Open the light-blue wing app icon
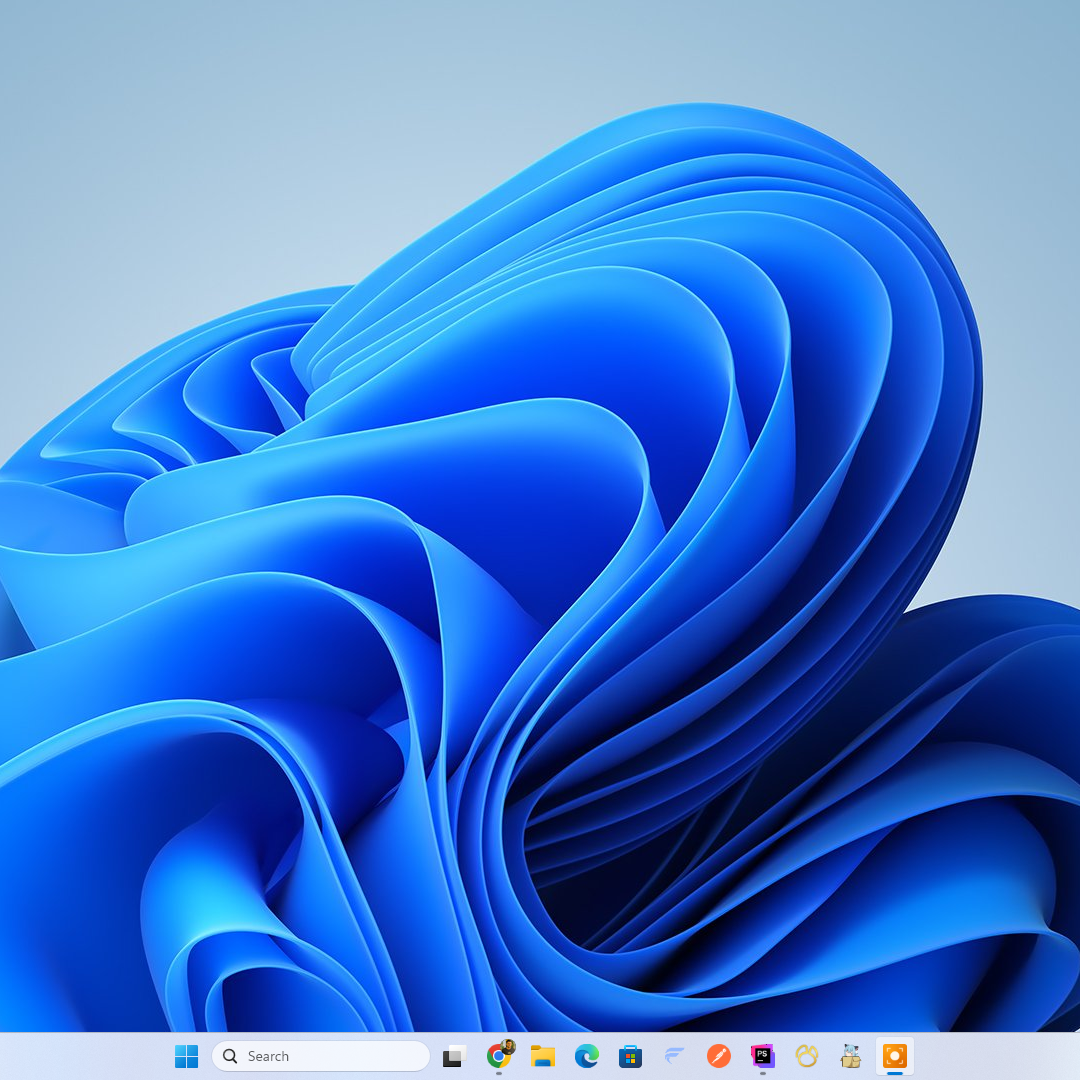 pos(675,1056)
